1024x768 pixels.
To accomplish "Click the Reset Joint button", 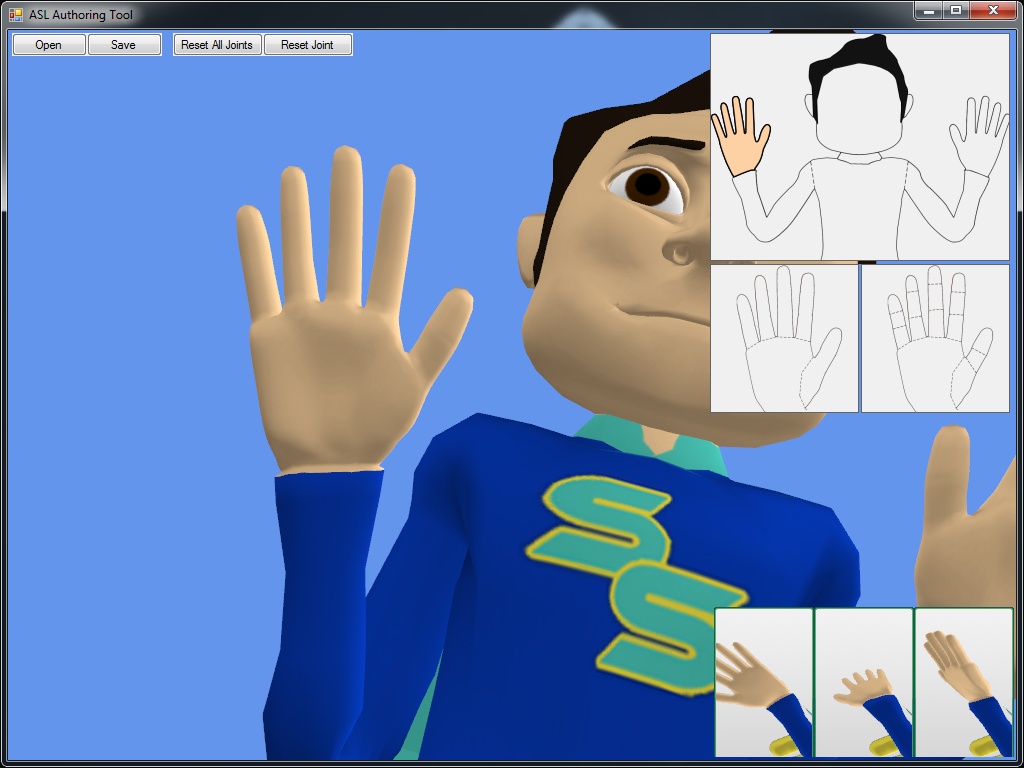I will 307,45.
